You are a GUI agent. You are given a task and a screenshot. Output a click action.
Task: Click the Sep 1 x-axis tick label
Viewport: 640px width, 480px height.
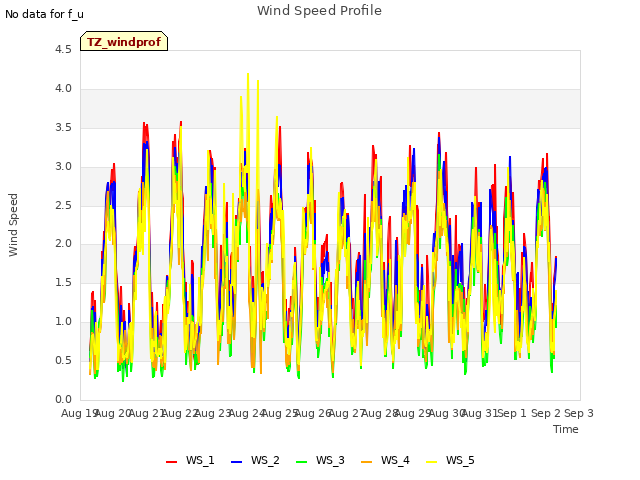[x=512, y=413]
